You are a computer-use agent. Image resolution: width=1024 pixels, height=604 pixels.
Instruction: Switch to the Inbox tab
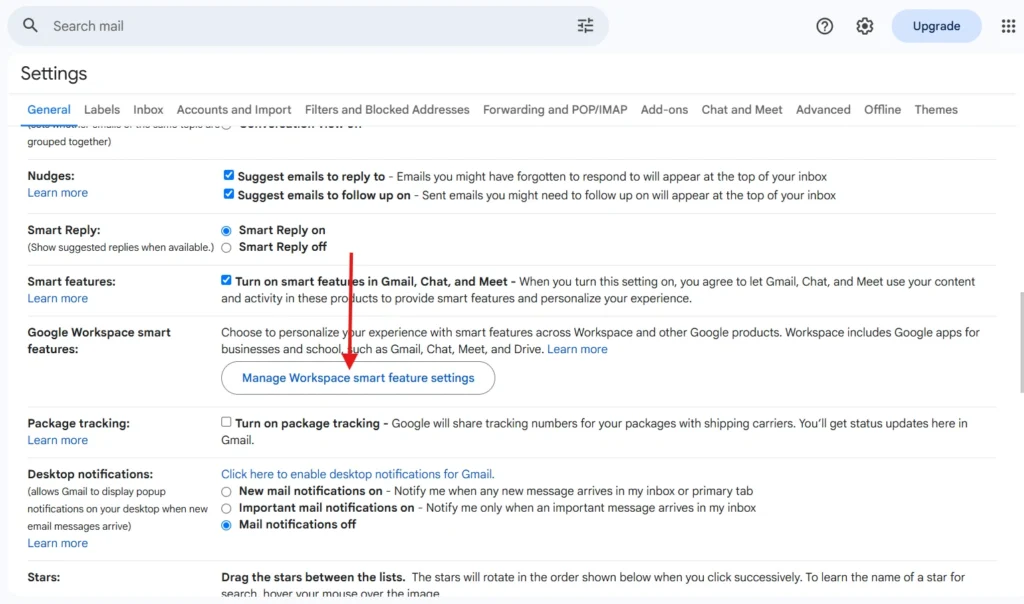coord(148,110)
